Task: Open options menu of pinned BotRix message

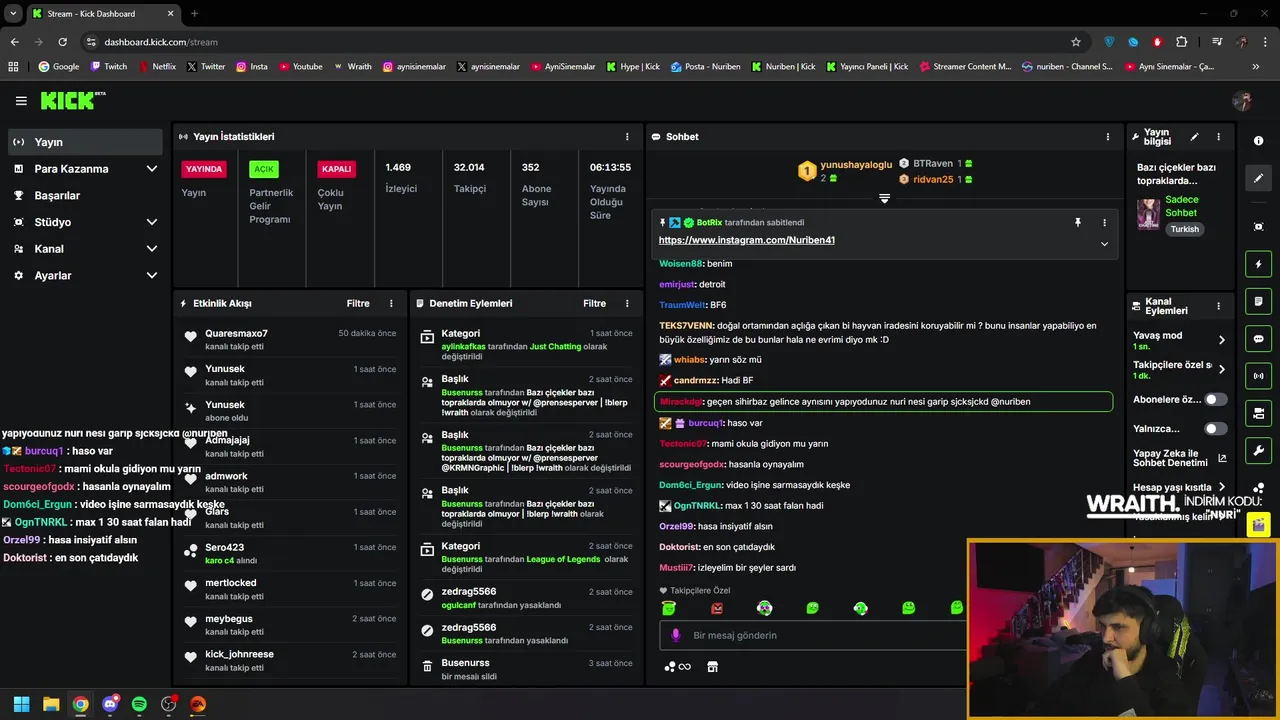Action: pyautogui.click(x=1104, y=222)
